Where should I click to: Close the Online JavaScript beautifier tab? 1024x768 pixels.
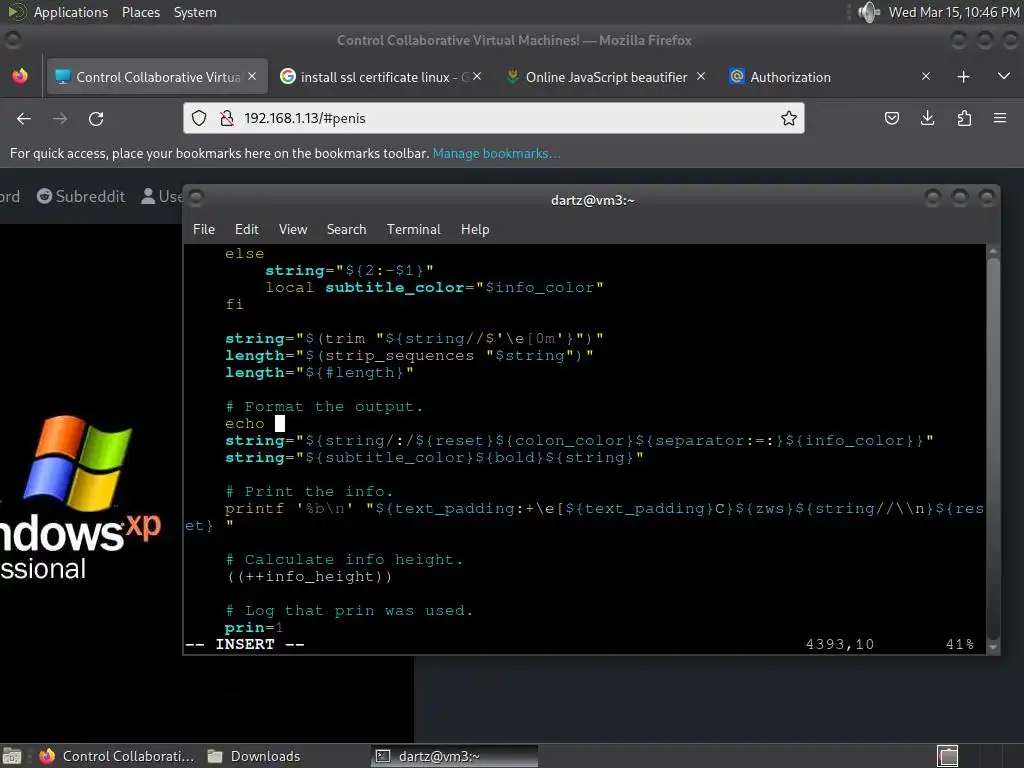pos(701,76)
